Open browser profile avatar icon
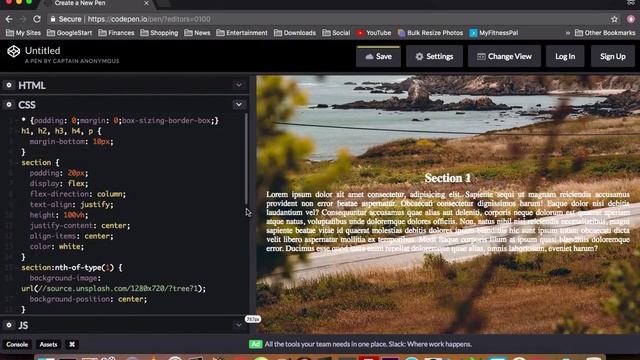The height and width of the screenshot is (360, 640). click(631, 19)
